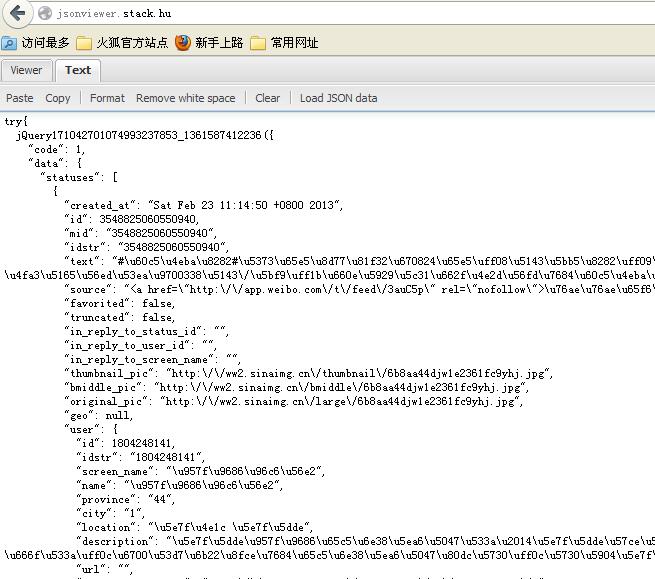Switch to the Viewer tab
This screenshot has width=655, height=579.
26,70
